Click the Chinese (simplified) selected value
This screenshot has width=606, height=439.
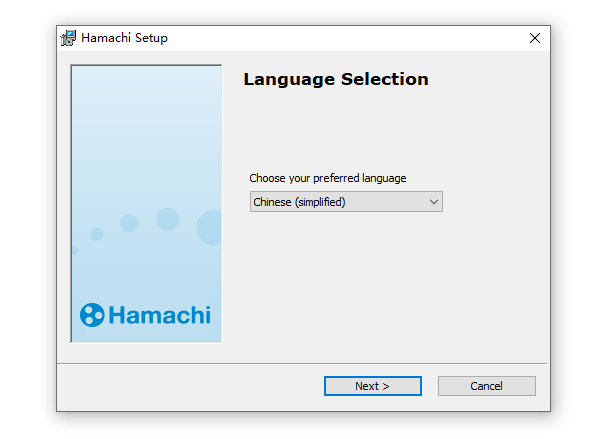[x=300, y=202]
